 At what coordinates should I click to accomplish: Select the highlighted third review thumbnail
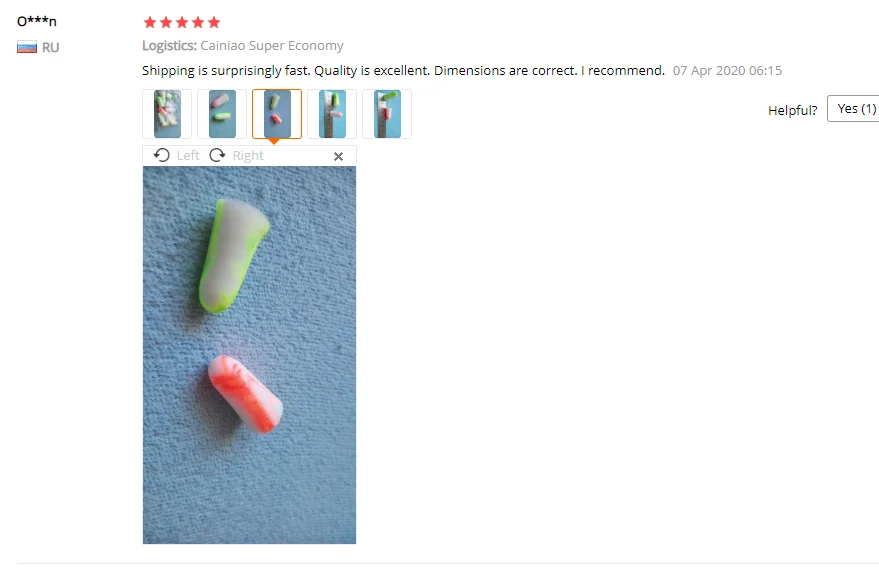(277, 114)
